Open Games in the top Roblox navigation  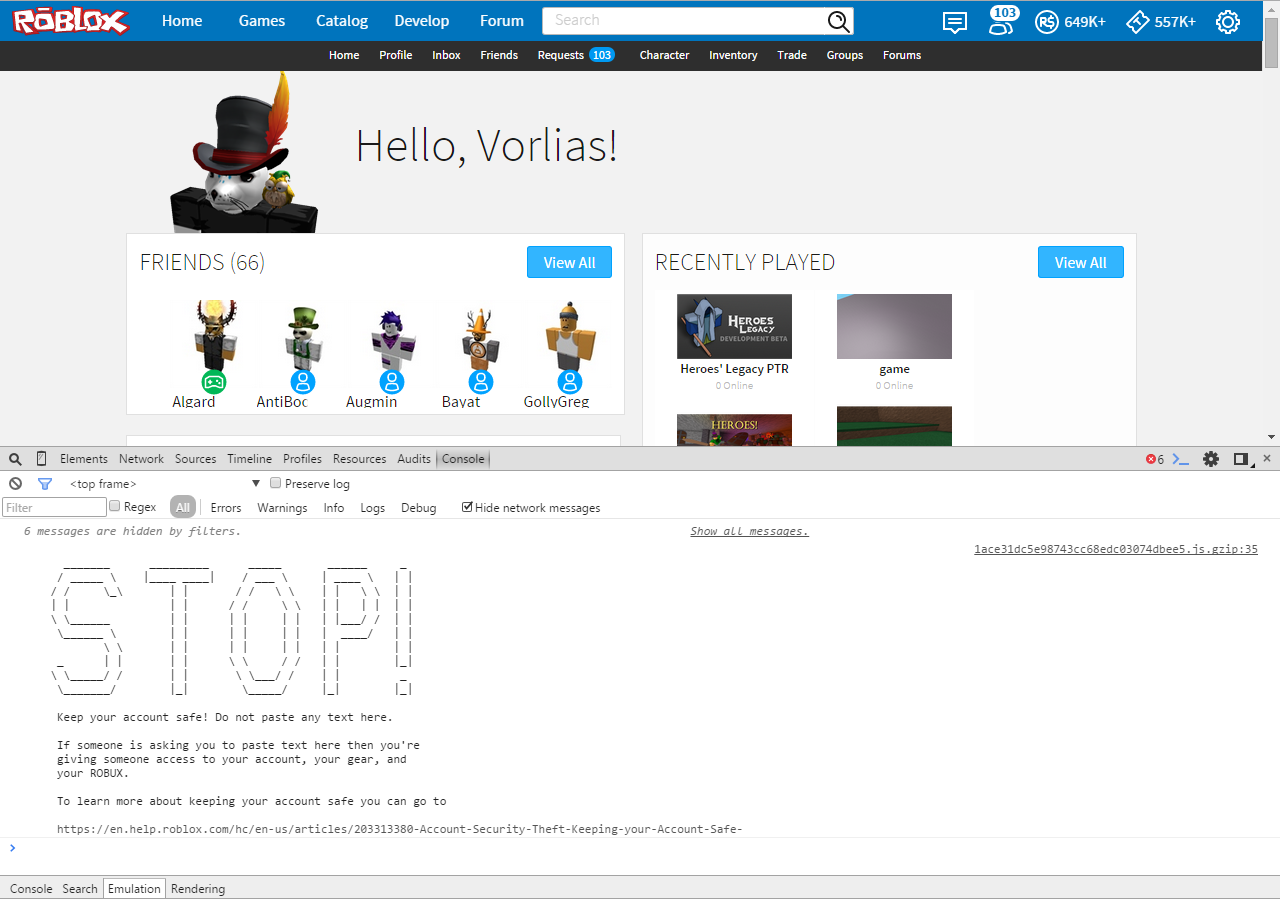262,21
